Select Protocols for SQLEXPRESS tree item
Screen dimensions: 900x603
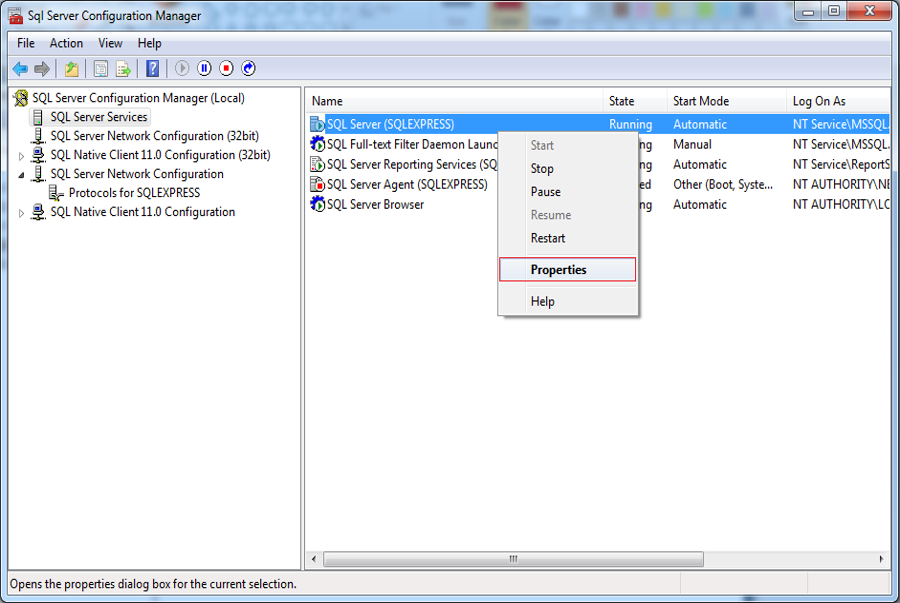134,193
